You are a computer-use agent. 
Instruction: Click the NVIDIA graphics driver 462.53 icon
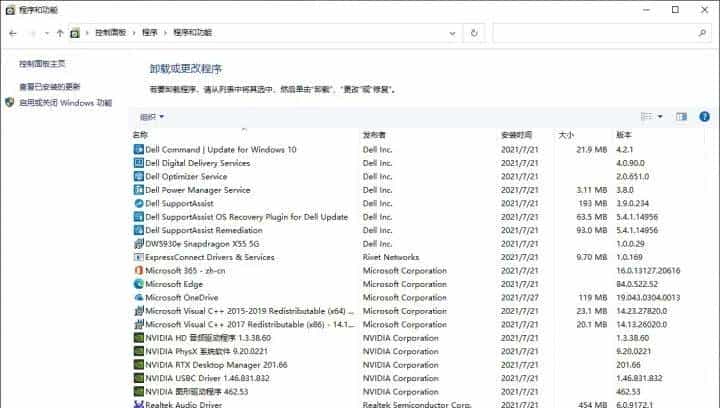pos(139,391)
